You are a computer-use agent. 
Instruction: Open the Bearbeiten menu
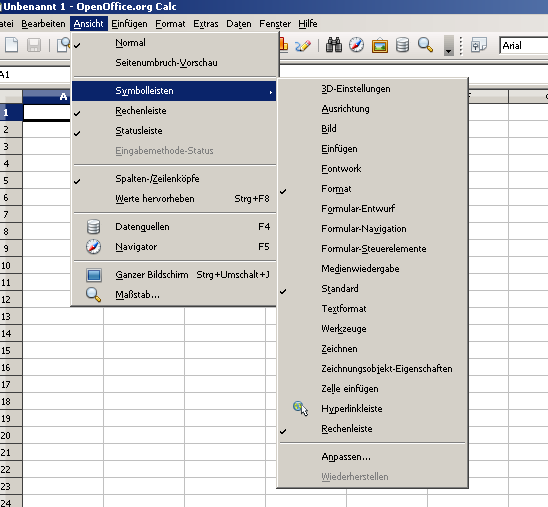pos(43,24)
